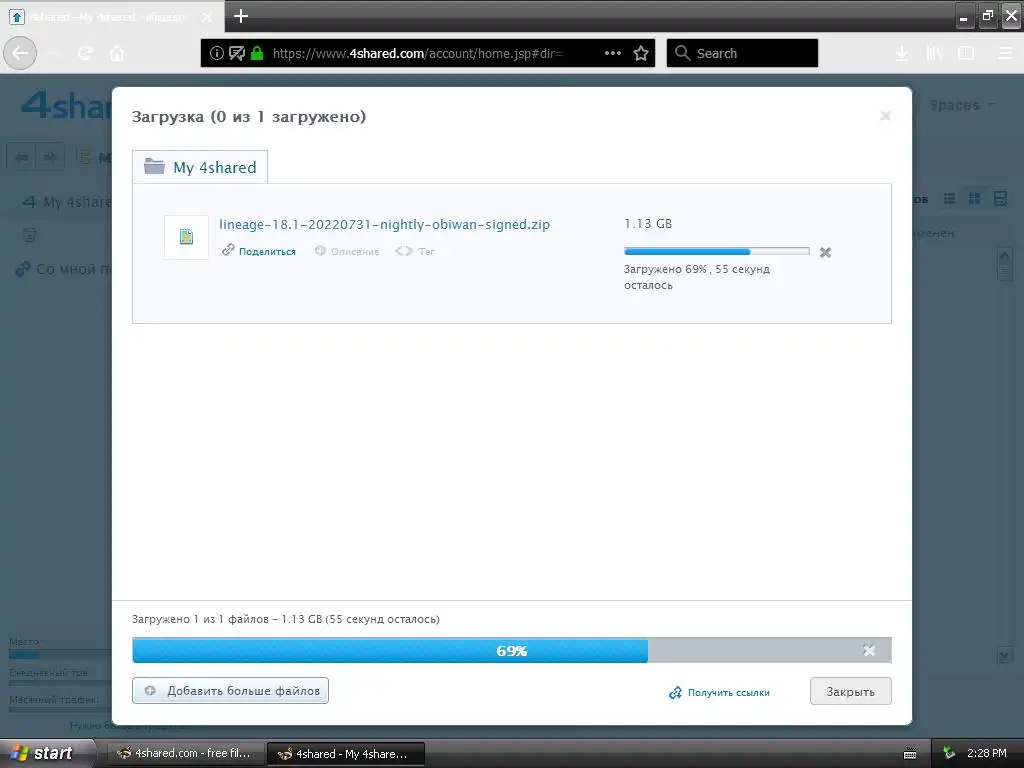
Task: Open the browser downloads arrow icon
Action: pyautogui.click(x=902, y=54)
